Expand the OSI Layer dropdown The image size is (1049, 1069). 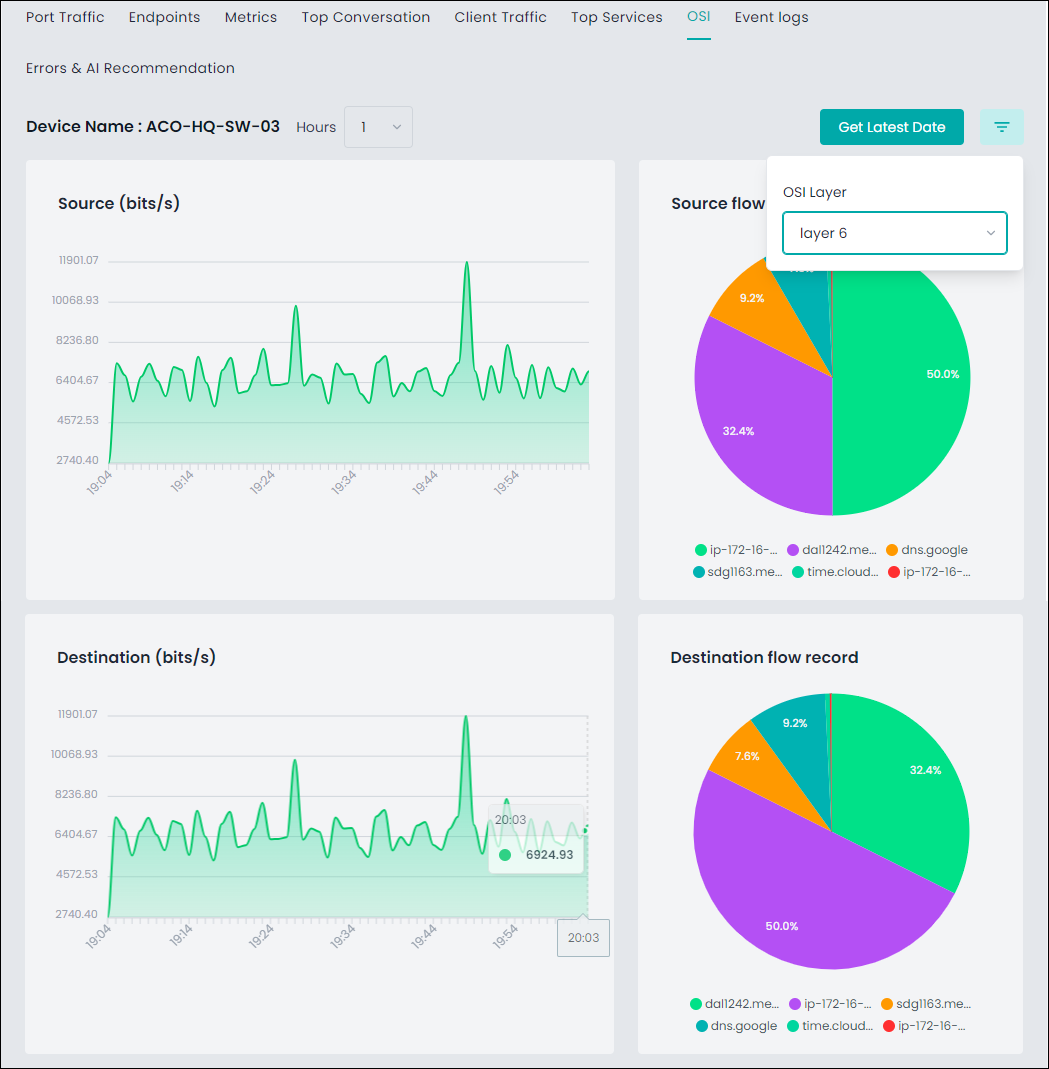coord(894,233)
